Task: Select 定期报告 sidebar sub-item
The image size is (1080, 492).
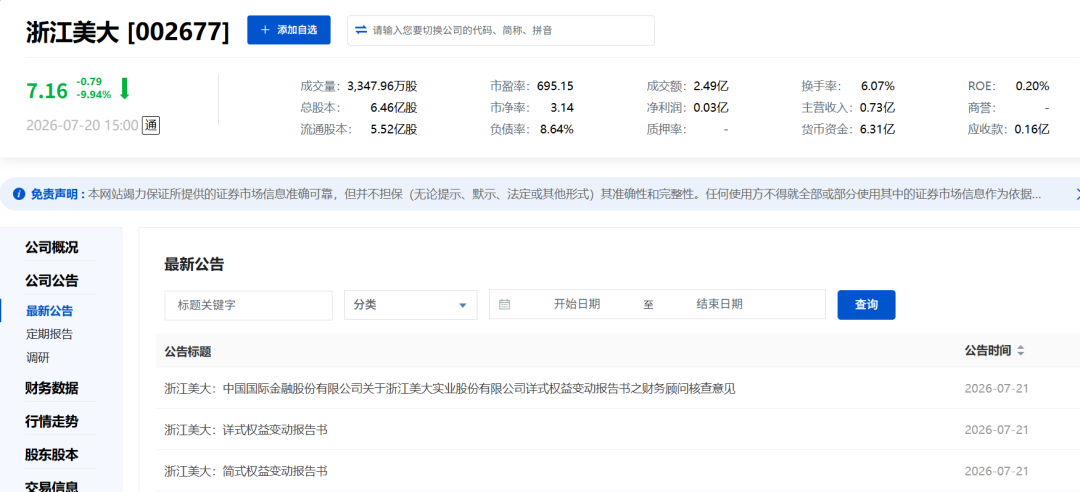Action: 49,334
